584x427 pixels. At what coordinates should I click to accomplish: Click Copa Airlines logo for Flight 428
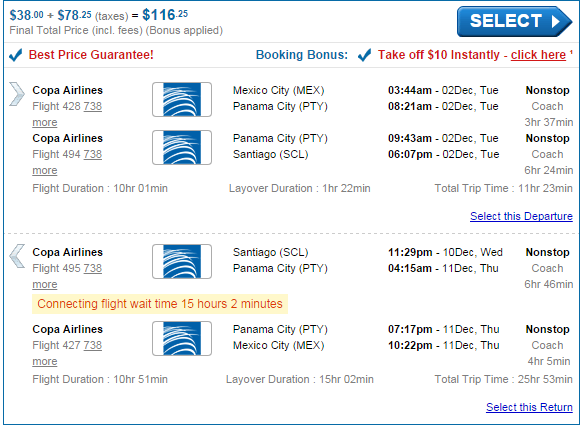pyautogui.click(x=182, y=99)
